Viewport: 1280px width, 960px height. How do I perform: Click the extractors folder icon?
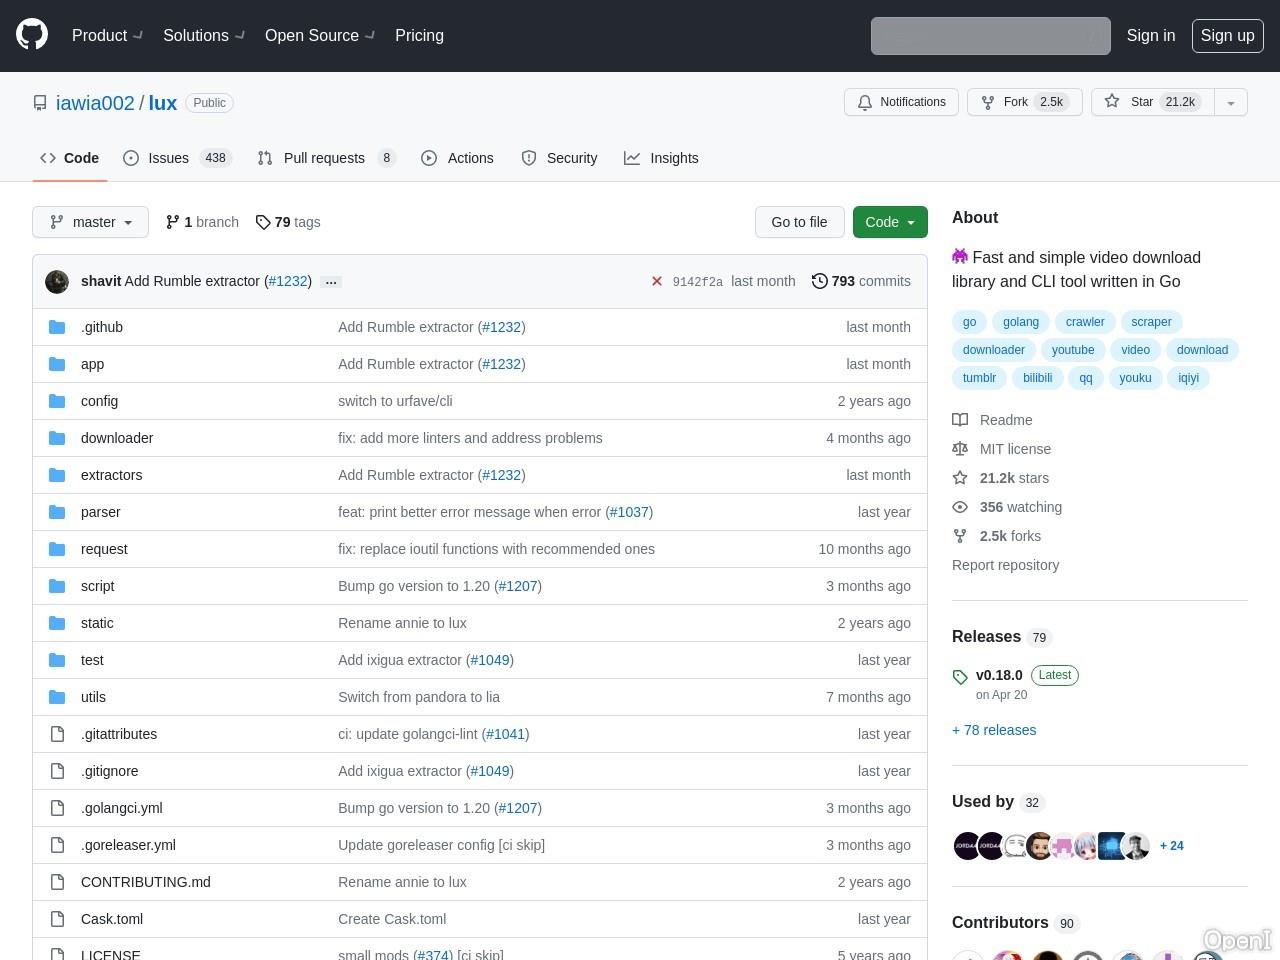[58, 475]
